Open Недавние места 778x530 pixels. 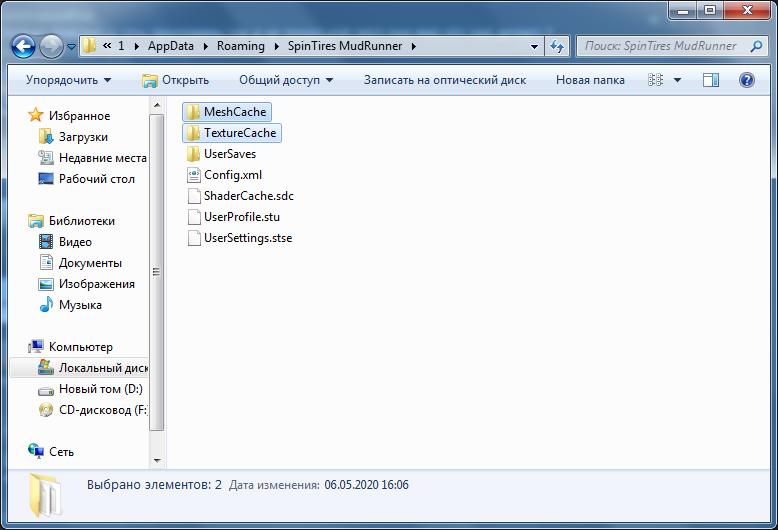pyautogui.click(x=103, y=158)
